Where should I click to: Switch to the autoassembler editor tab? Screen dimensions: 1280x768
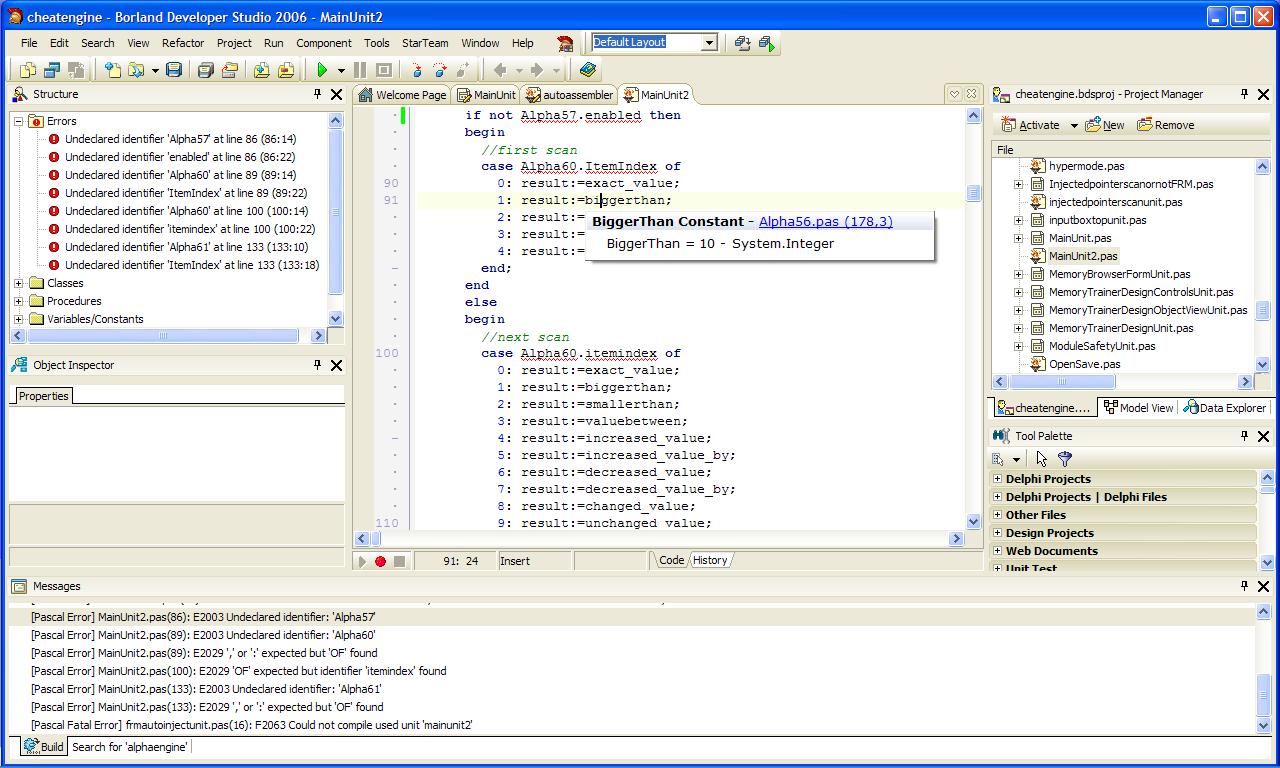click(569, 95)
